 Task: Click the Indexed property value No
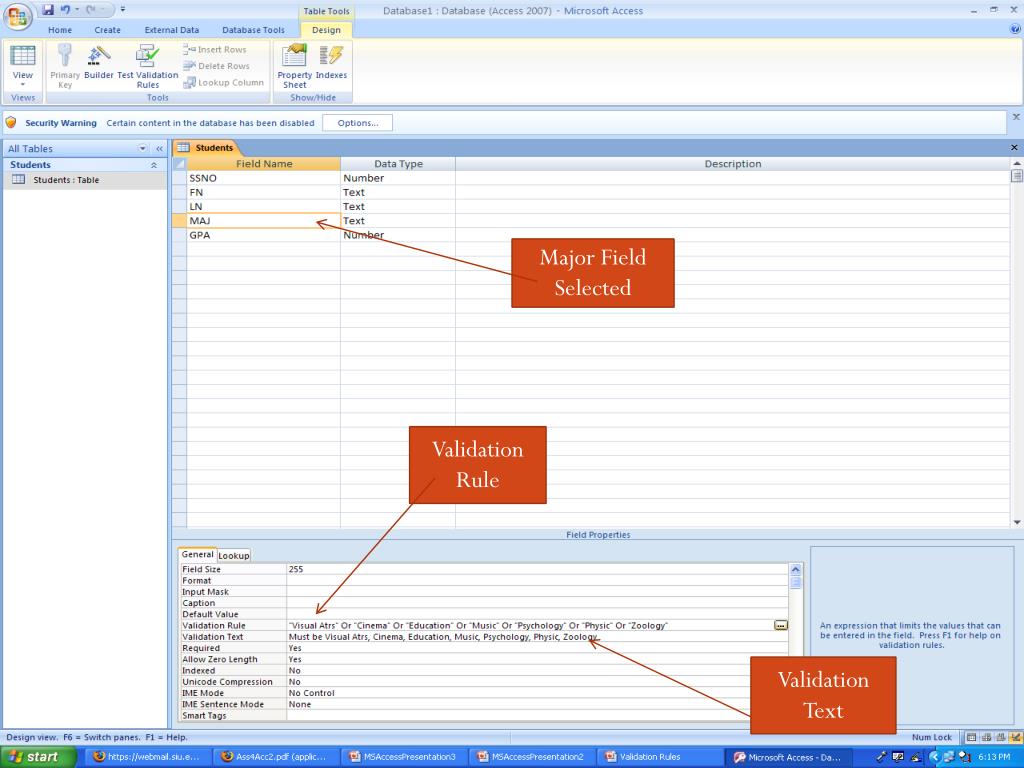coord(537,671)
